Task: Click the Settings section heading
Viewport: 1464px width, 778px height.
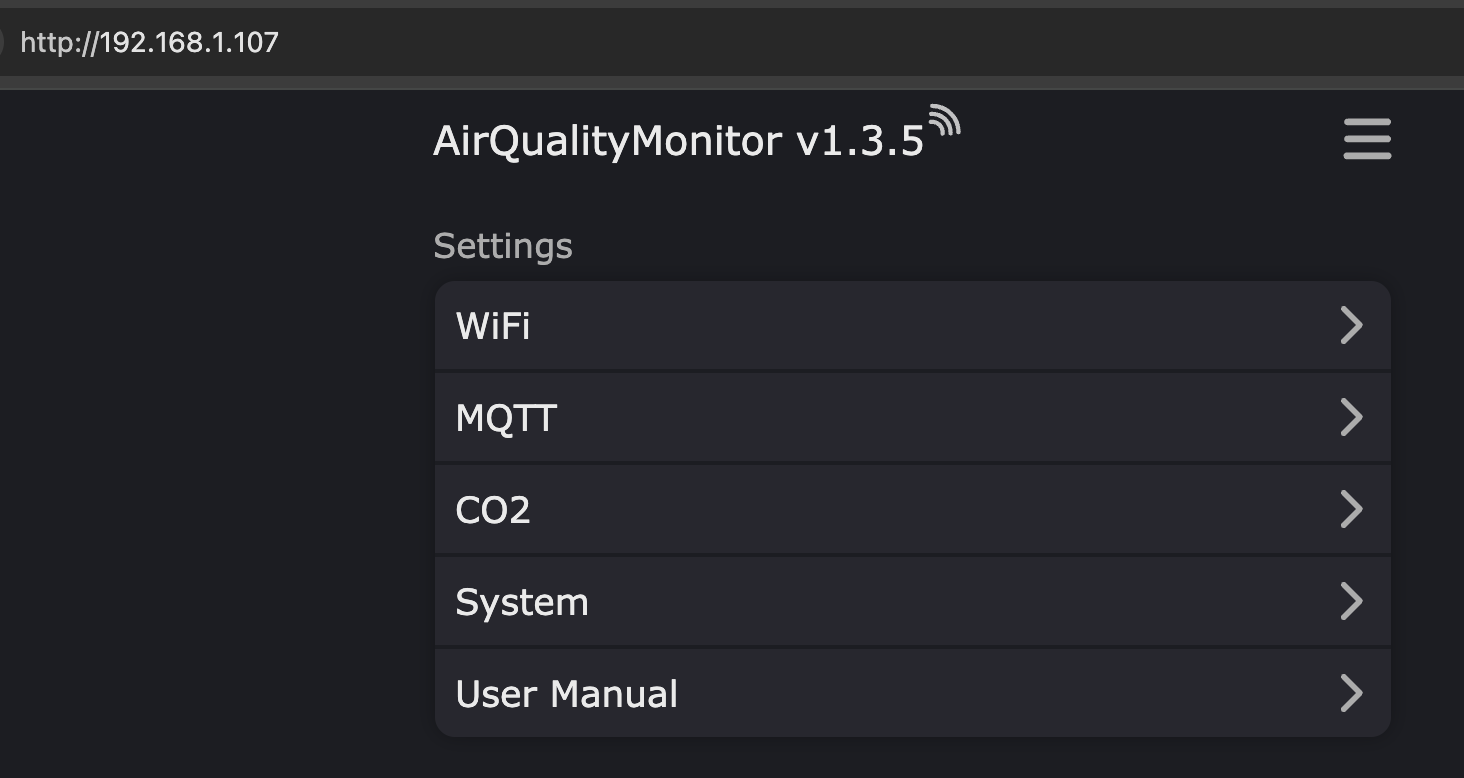Action: (x=503, y=246)
